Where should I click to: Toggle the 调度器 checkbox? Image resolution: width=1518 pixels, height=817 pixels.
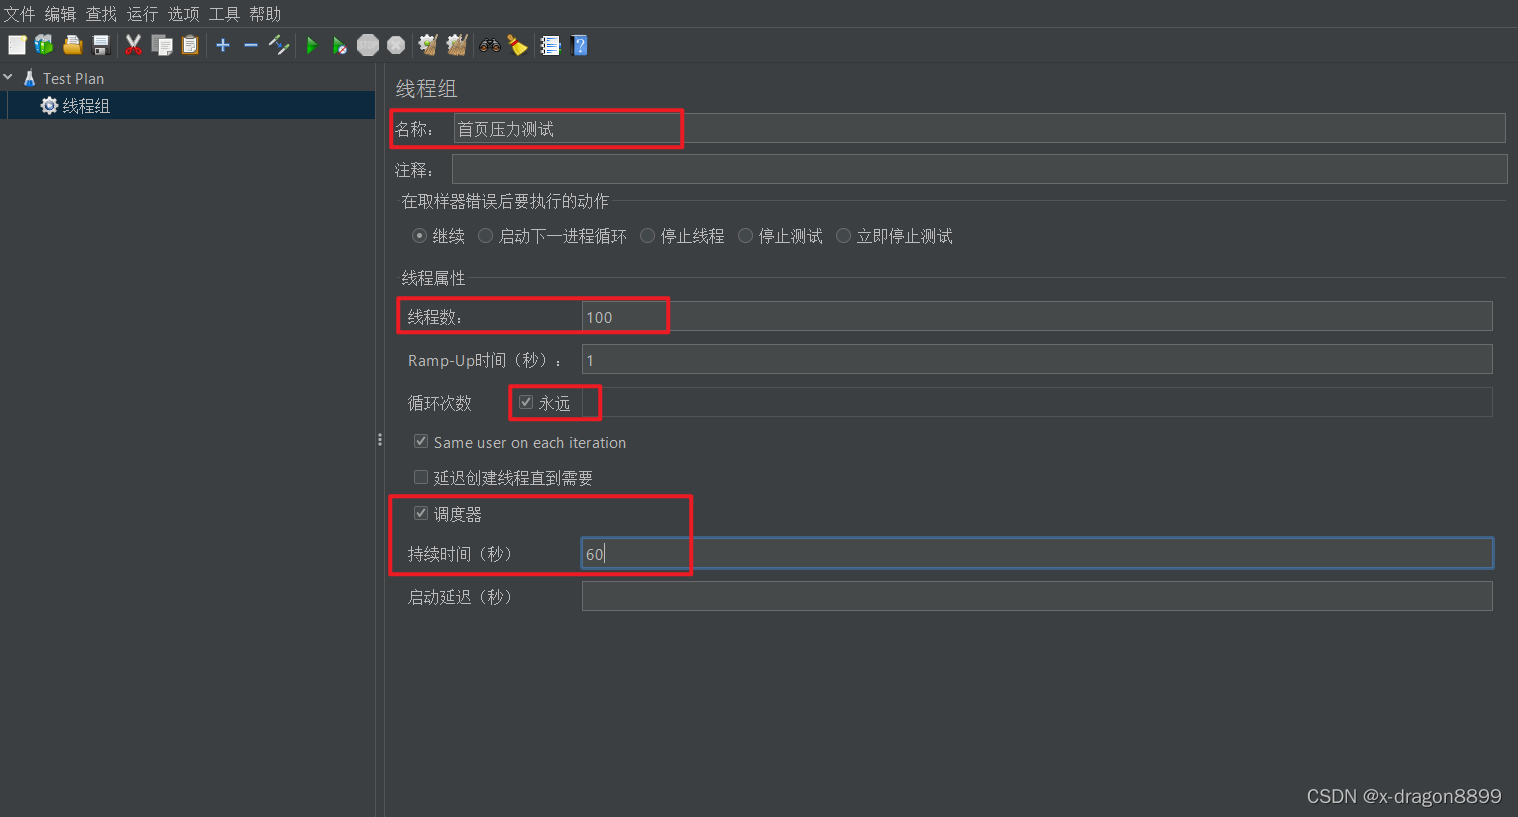click(421, 513)
